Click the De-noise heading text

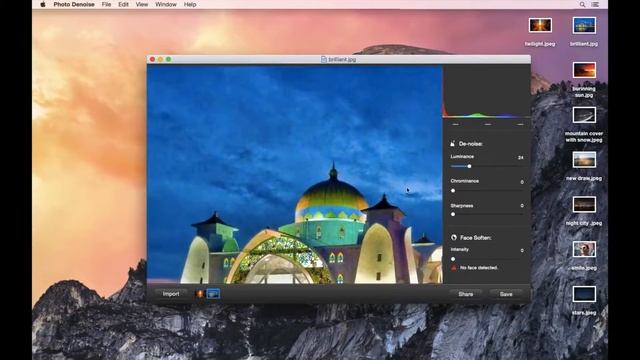point(471,144)
